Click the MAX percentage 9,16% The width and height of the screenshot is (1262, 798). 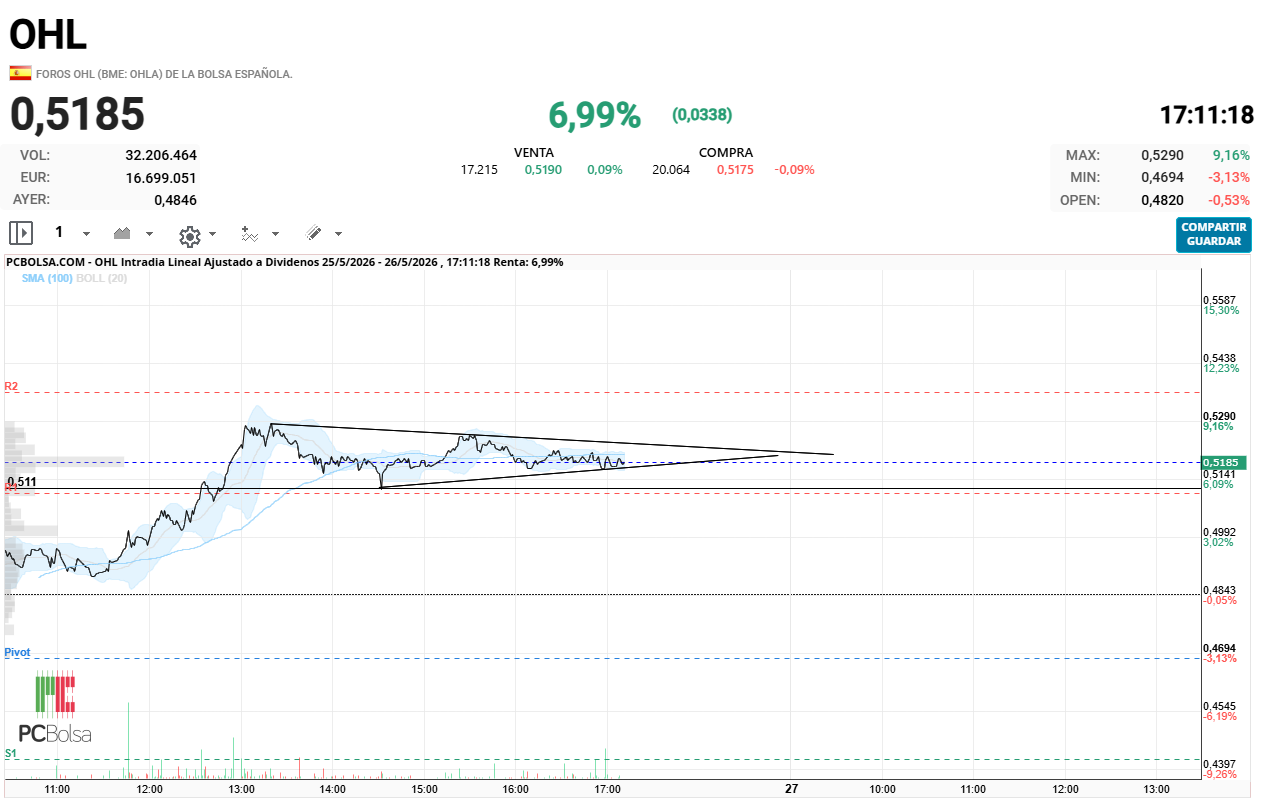pyautogui.click(x=1231, y=155)
